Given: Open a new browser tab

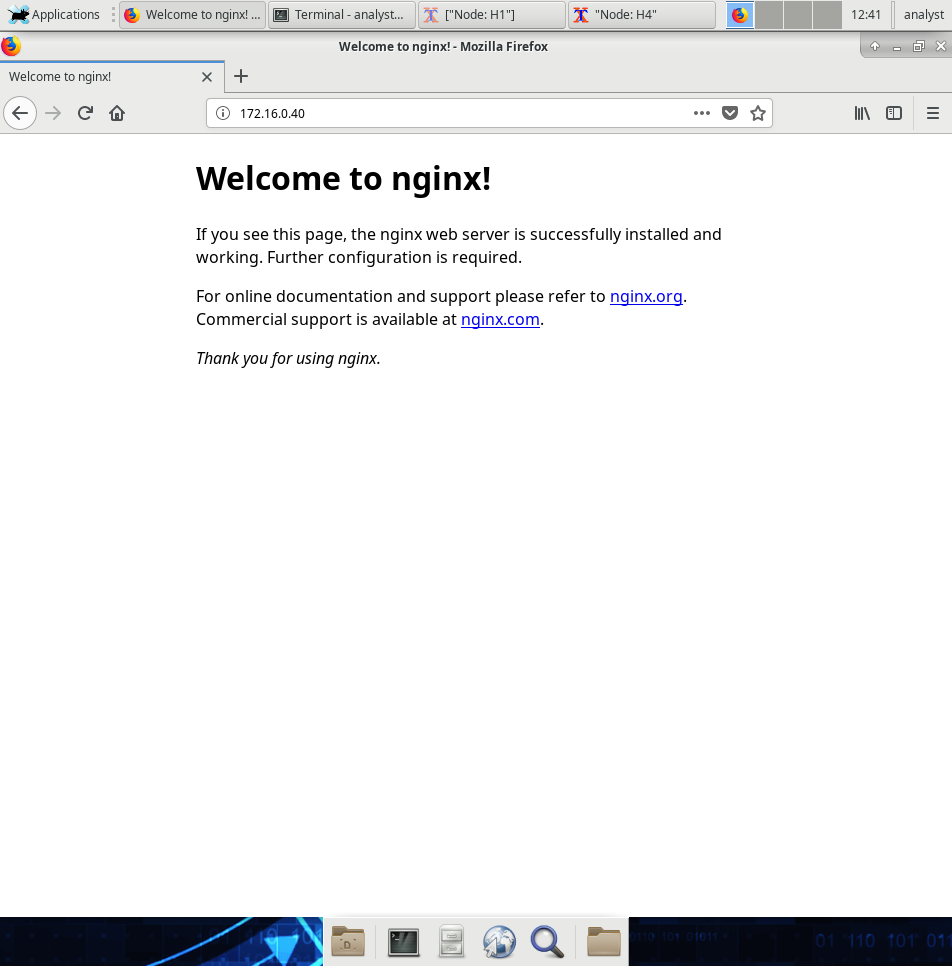Looking at the screenshot, I should 241,76.
